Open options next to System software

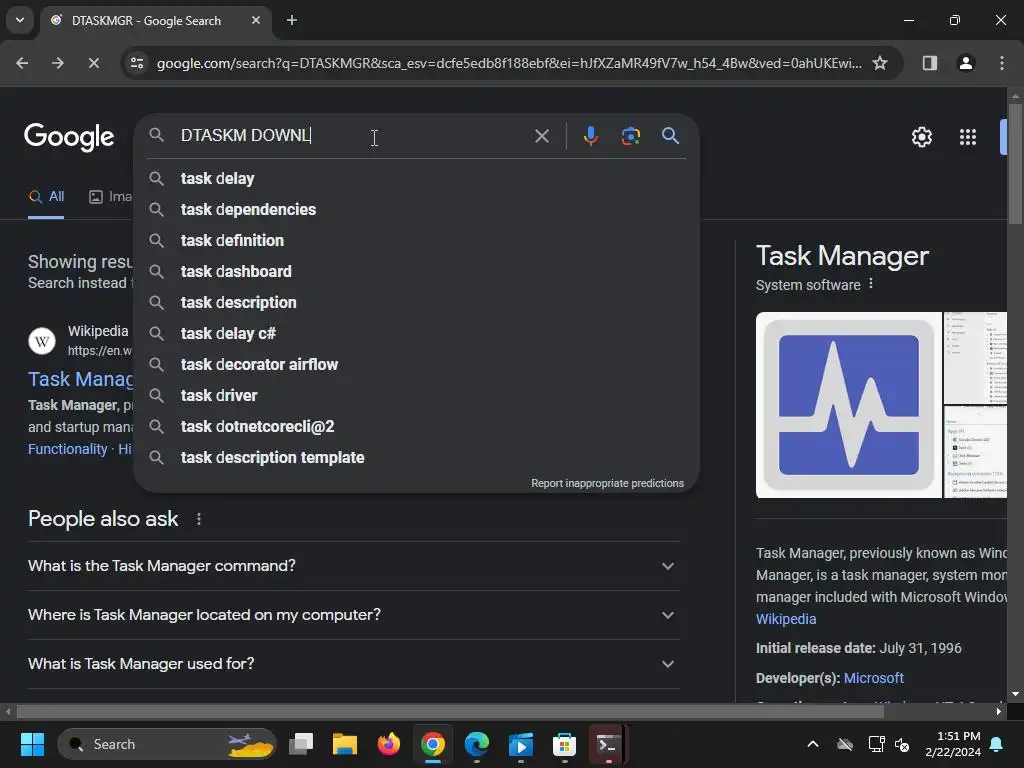[871, 284]
